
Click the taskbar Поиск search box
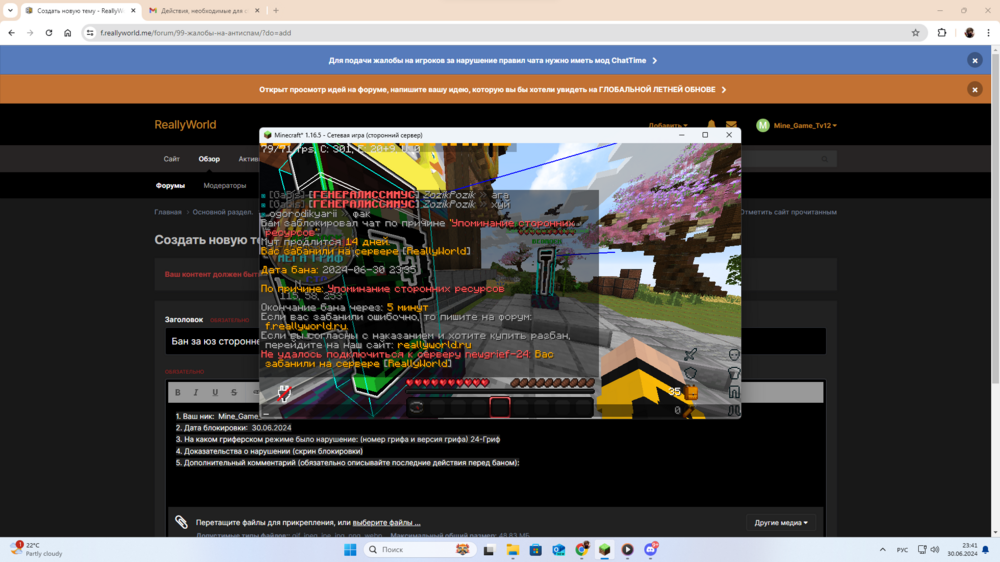pos(418,549)
